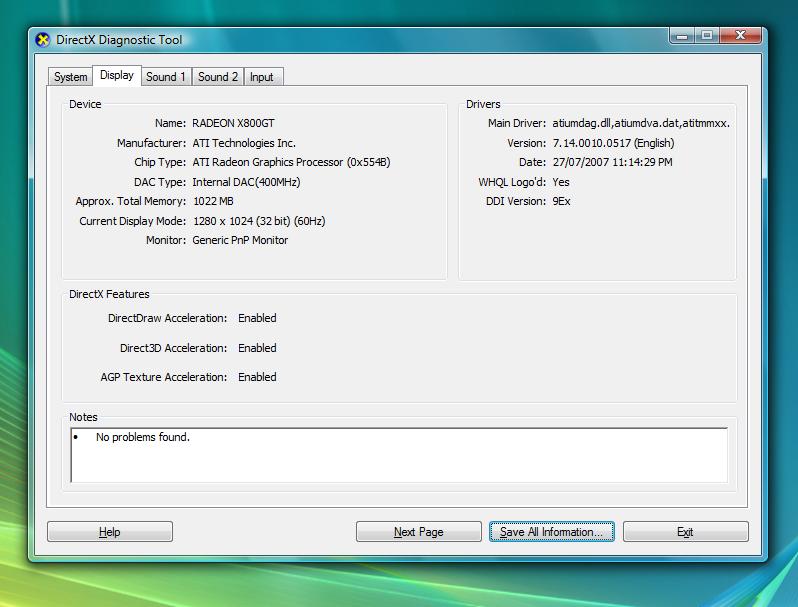This screenshot has height=607, width=798.
Task: Select the Display tab
Action: click(117, 75)
